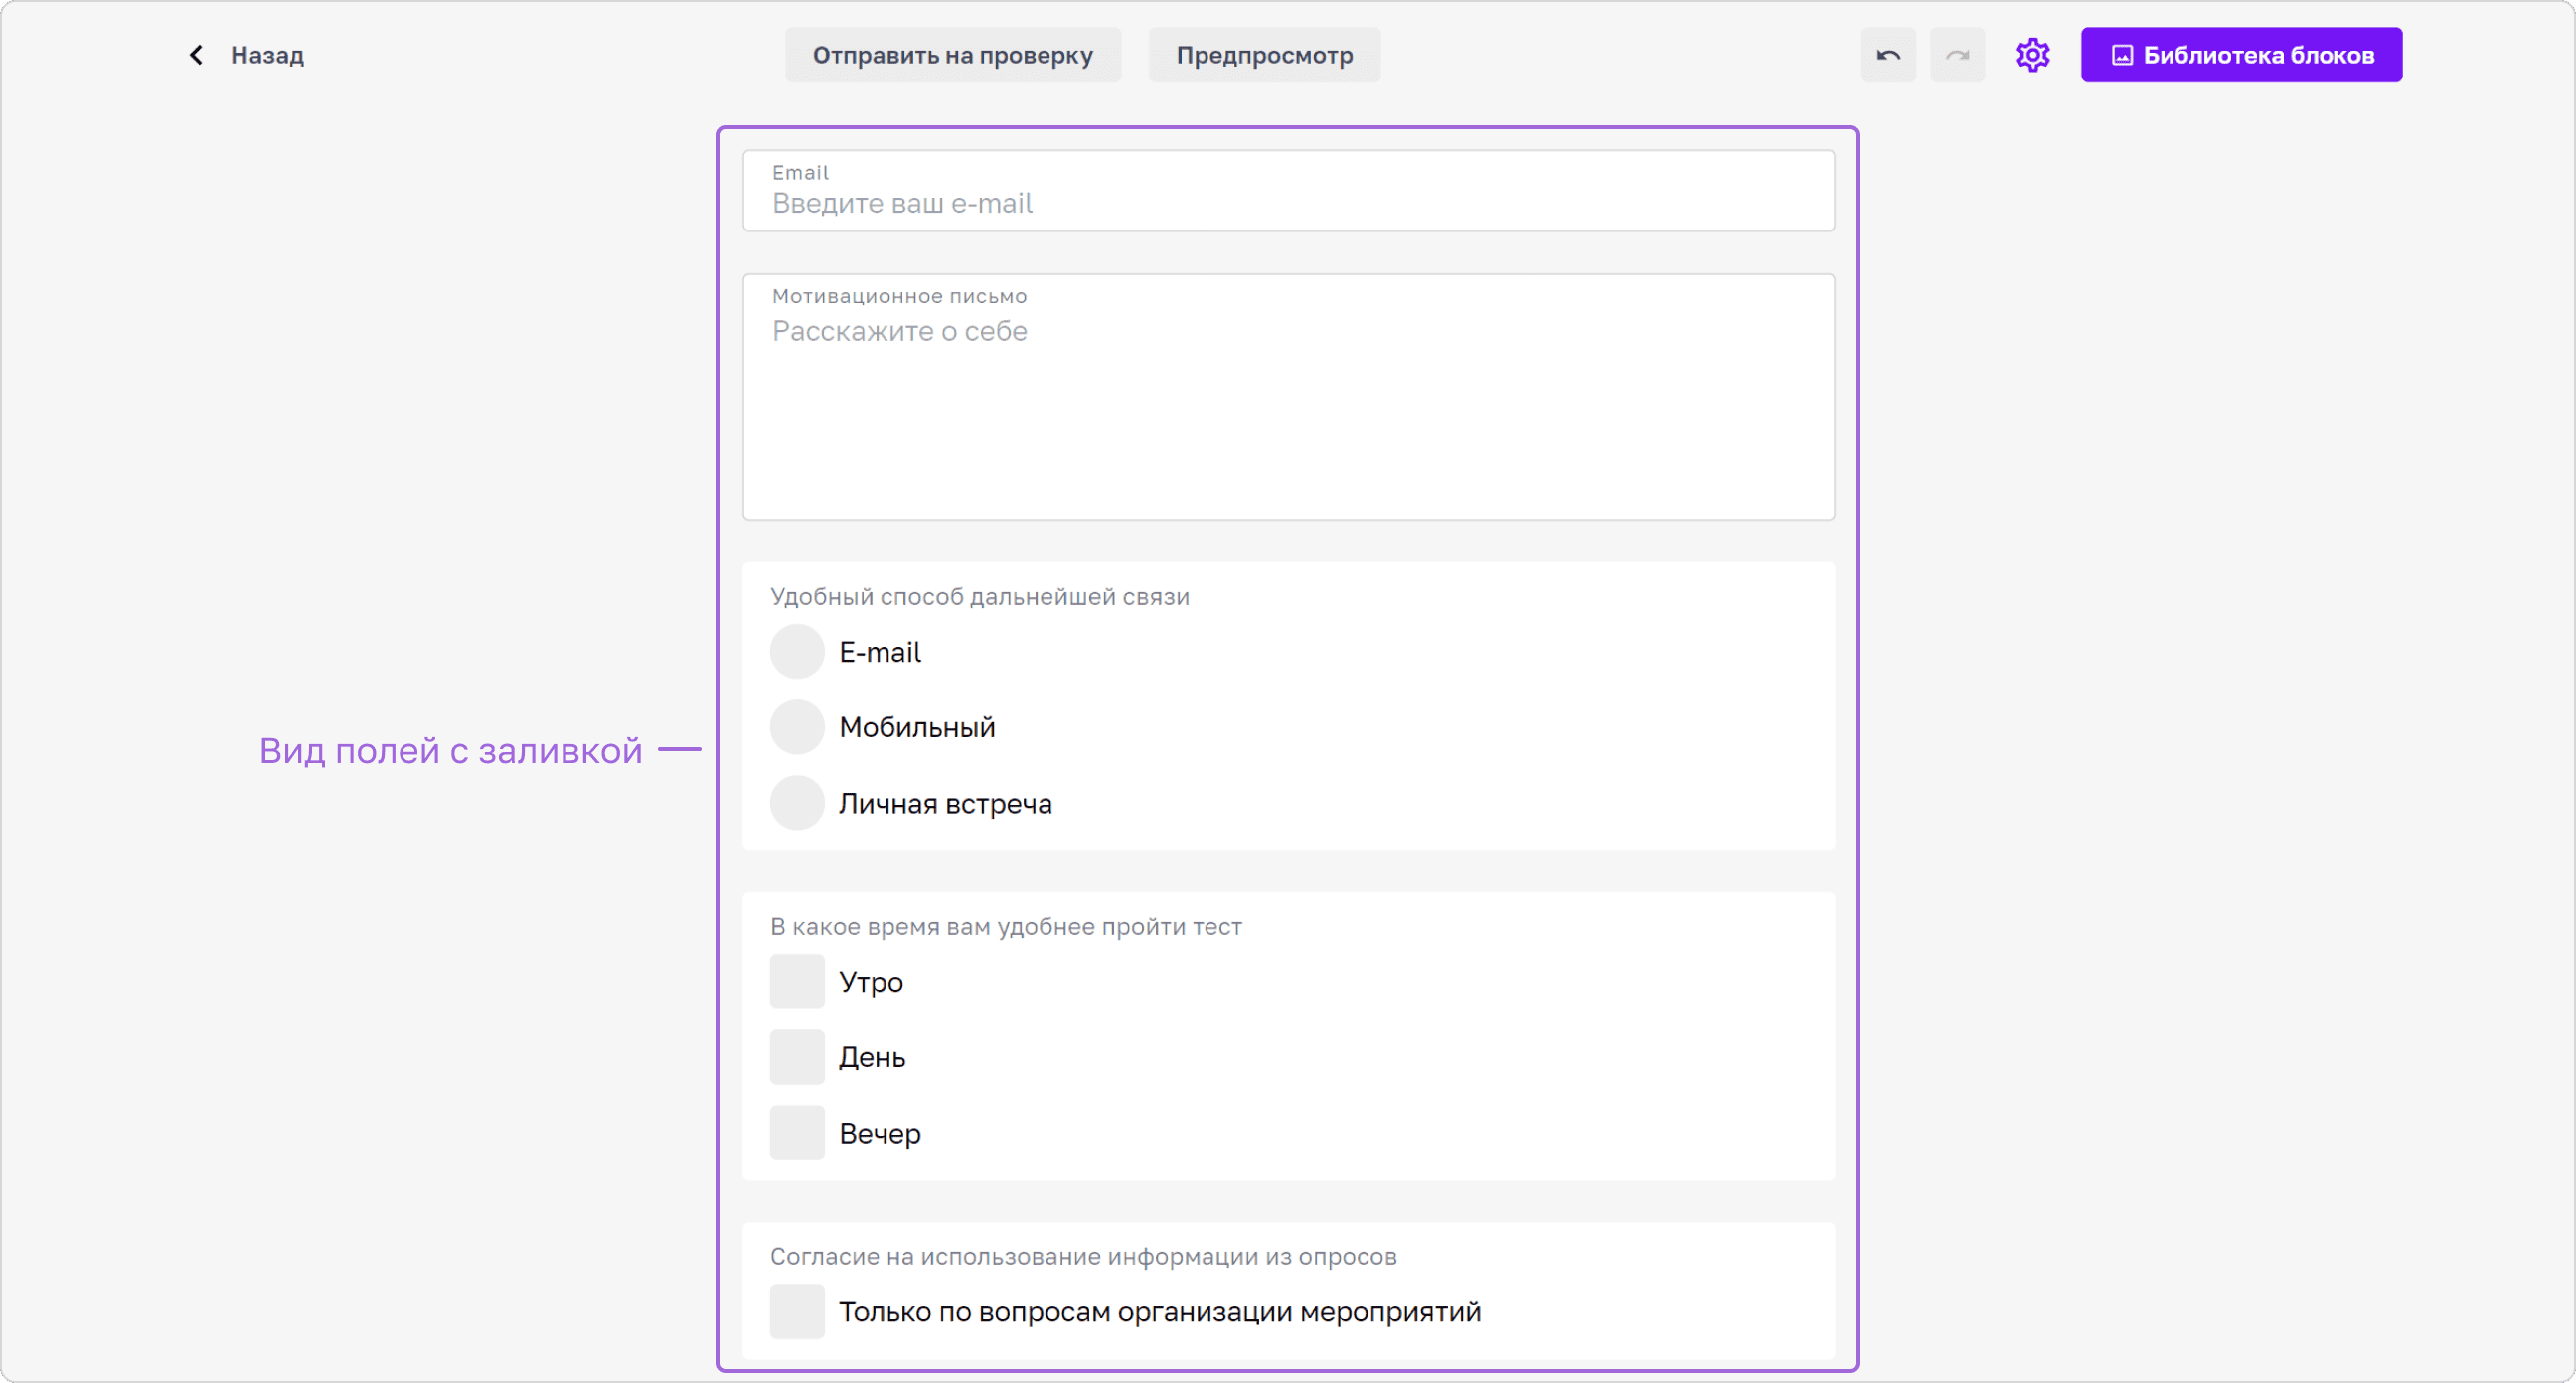Redo the last undone action

tap(1957, 55)
